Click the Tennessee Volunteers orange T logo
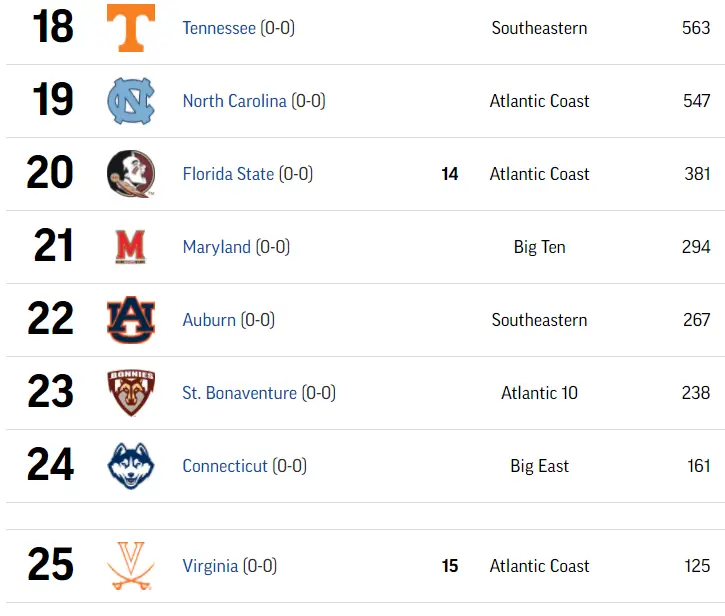 tap(131, 28)
